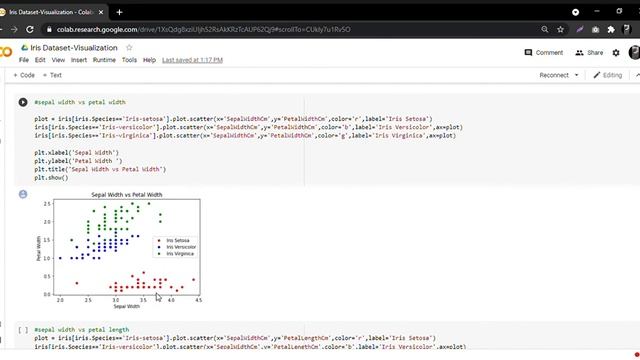Open the user account avatar in Colab
The width and height of the screenshot is (640, 360).
[x=634, y=52]
